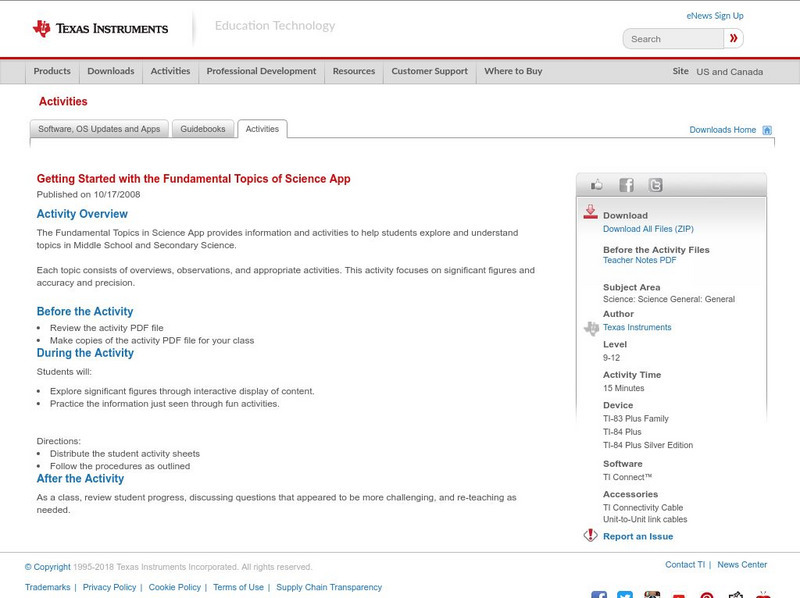Click the TI Connectivity Cable accessory
This screenshot has height=598, width=800.
643,508
